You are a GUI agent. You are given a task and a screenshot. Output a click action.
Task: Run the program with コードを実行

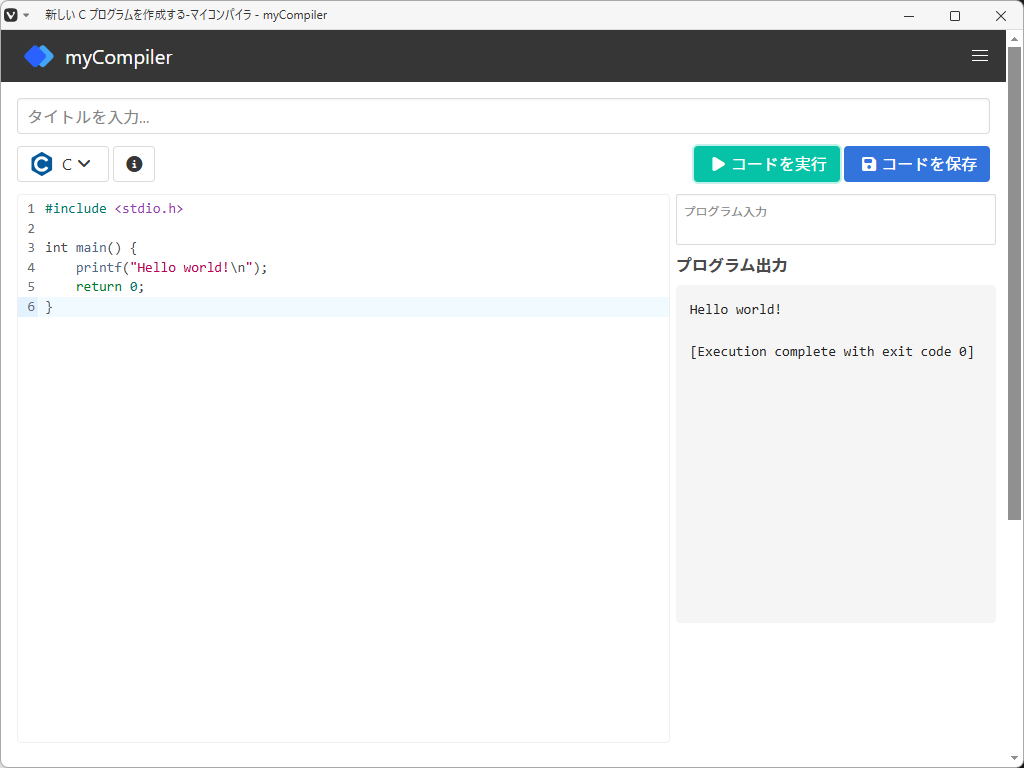point(767,164)
